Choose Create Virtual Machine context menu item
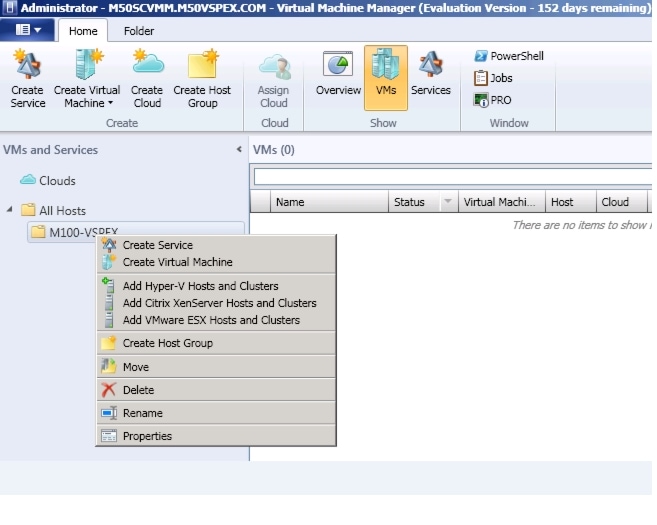657x525 pixels. tap(216, 262)
